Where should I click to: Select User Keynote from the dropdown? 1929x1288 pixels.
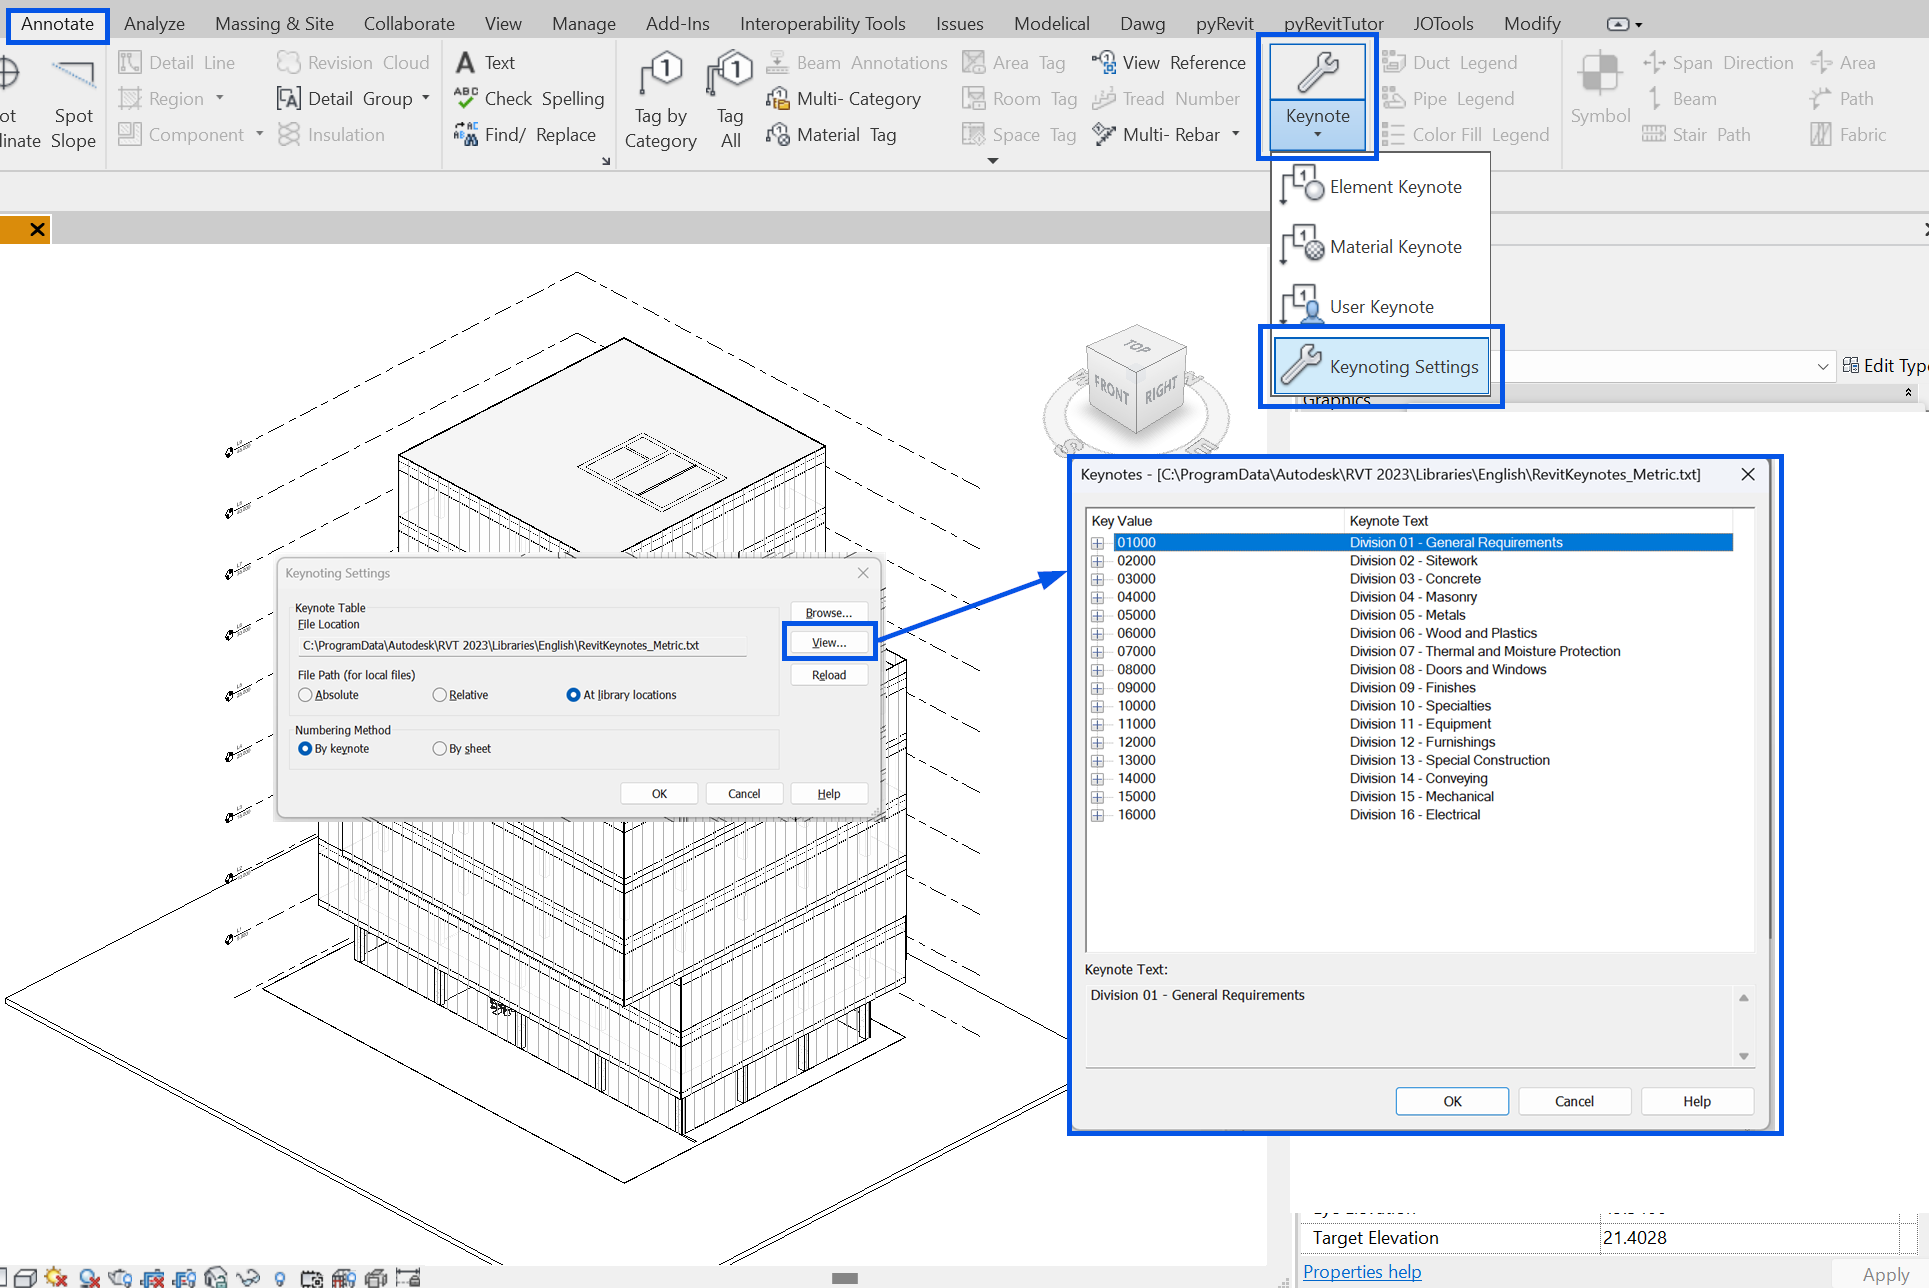click(1380, 307)
